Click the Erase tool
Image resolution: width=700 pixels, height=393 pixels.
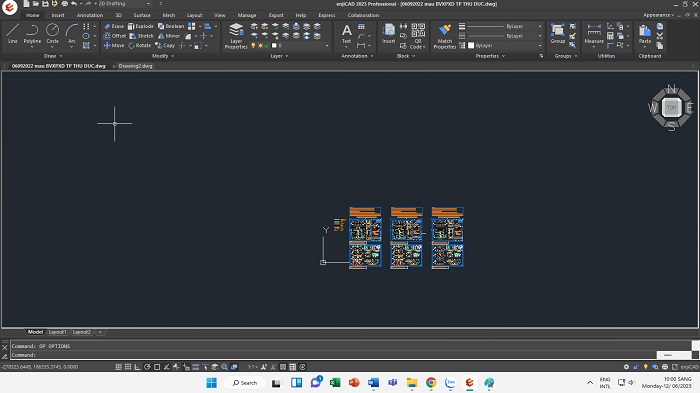click(114, 26)
